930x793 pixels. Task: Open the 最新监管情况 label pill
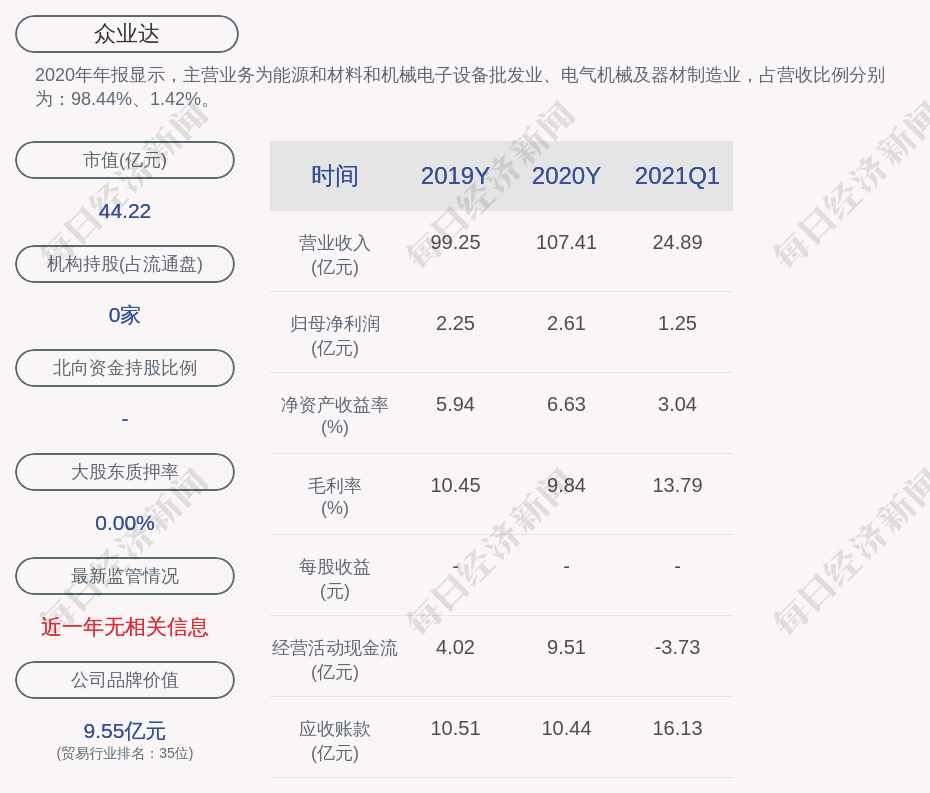pyautogui.click(x=125, y=576)
